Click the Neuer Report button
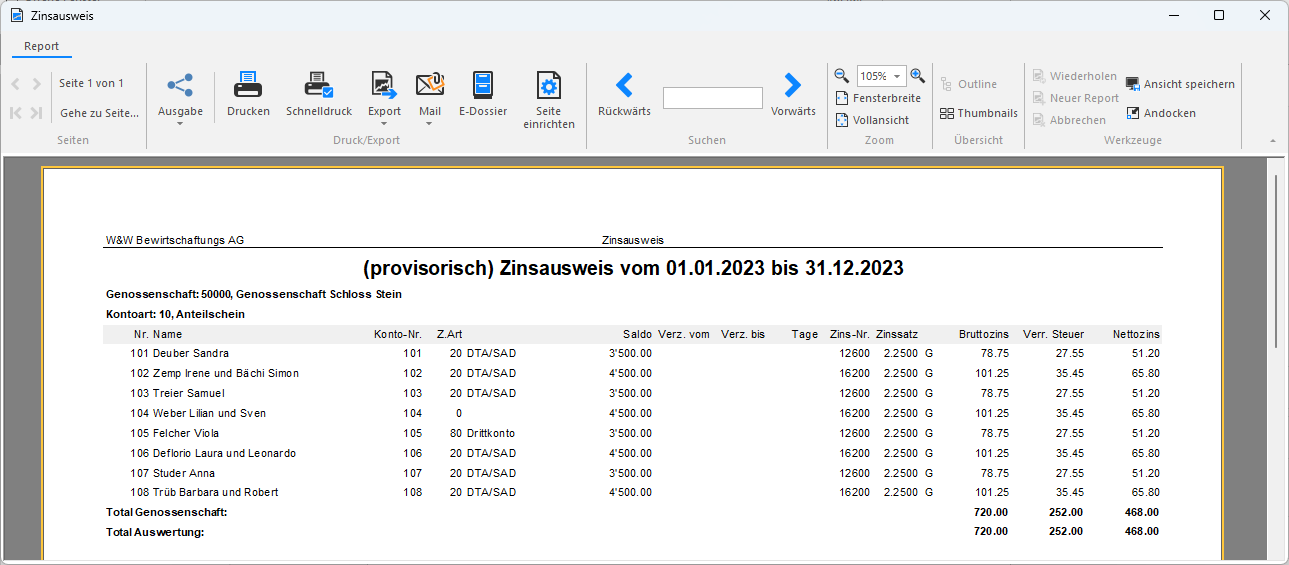Screen dimensions: 1289x565 1076,98
